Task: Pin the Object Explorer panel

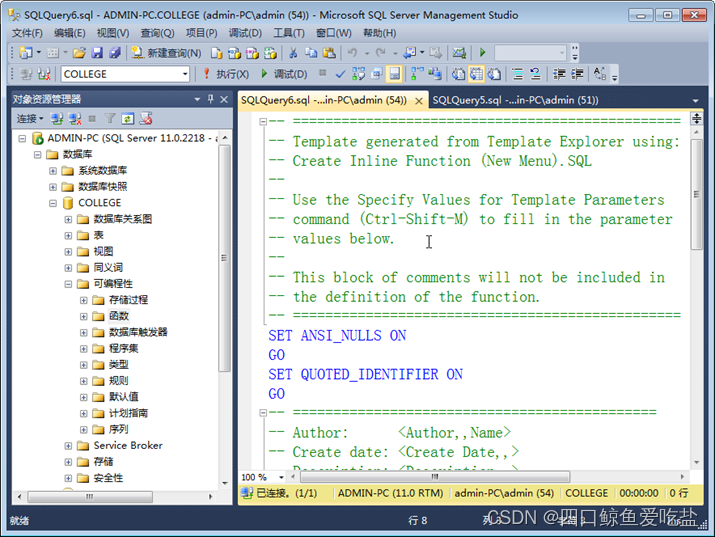Action: [210, 99]
